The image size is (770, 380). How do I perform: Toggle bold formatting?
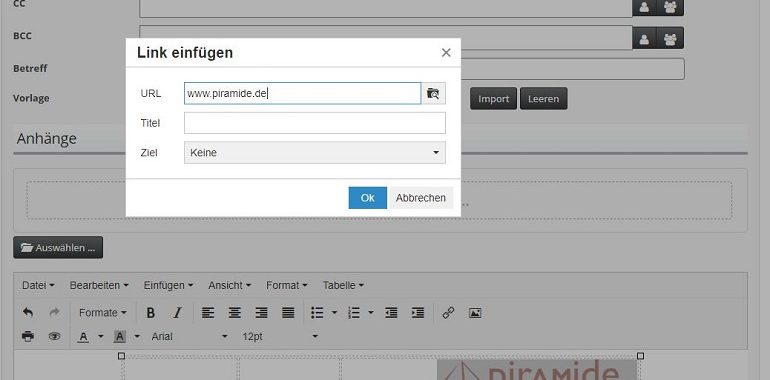[x=151, y=313]
